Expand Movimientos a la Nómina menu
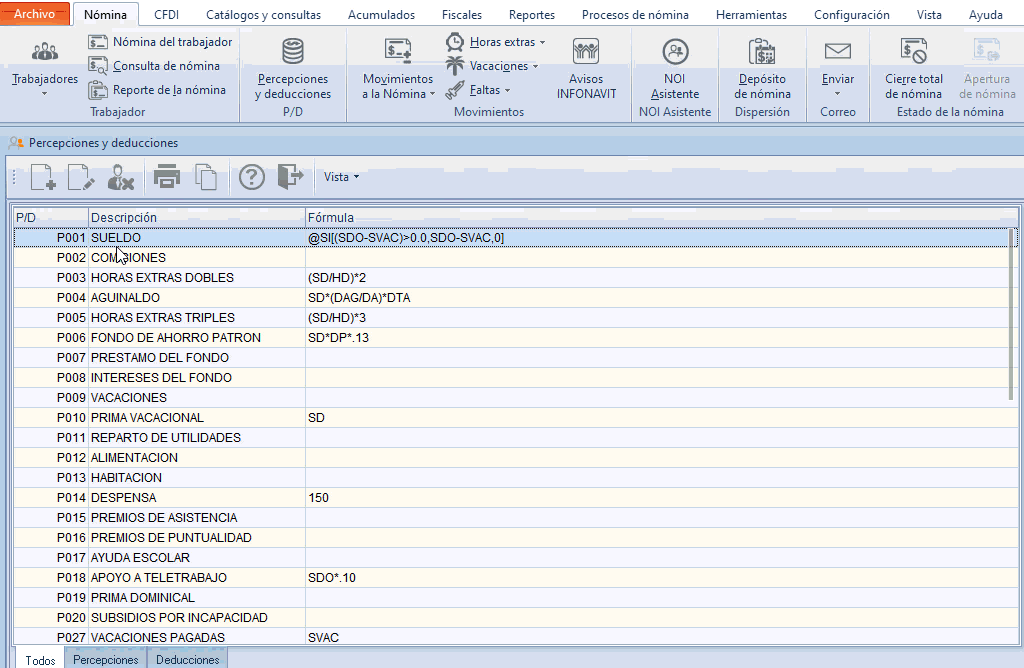1024x668 pixels. tap(398, 69)
